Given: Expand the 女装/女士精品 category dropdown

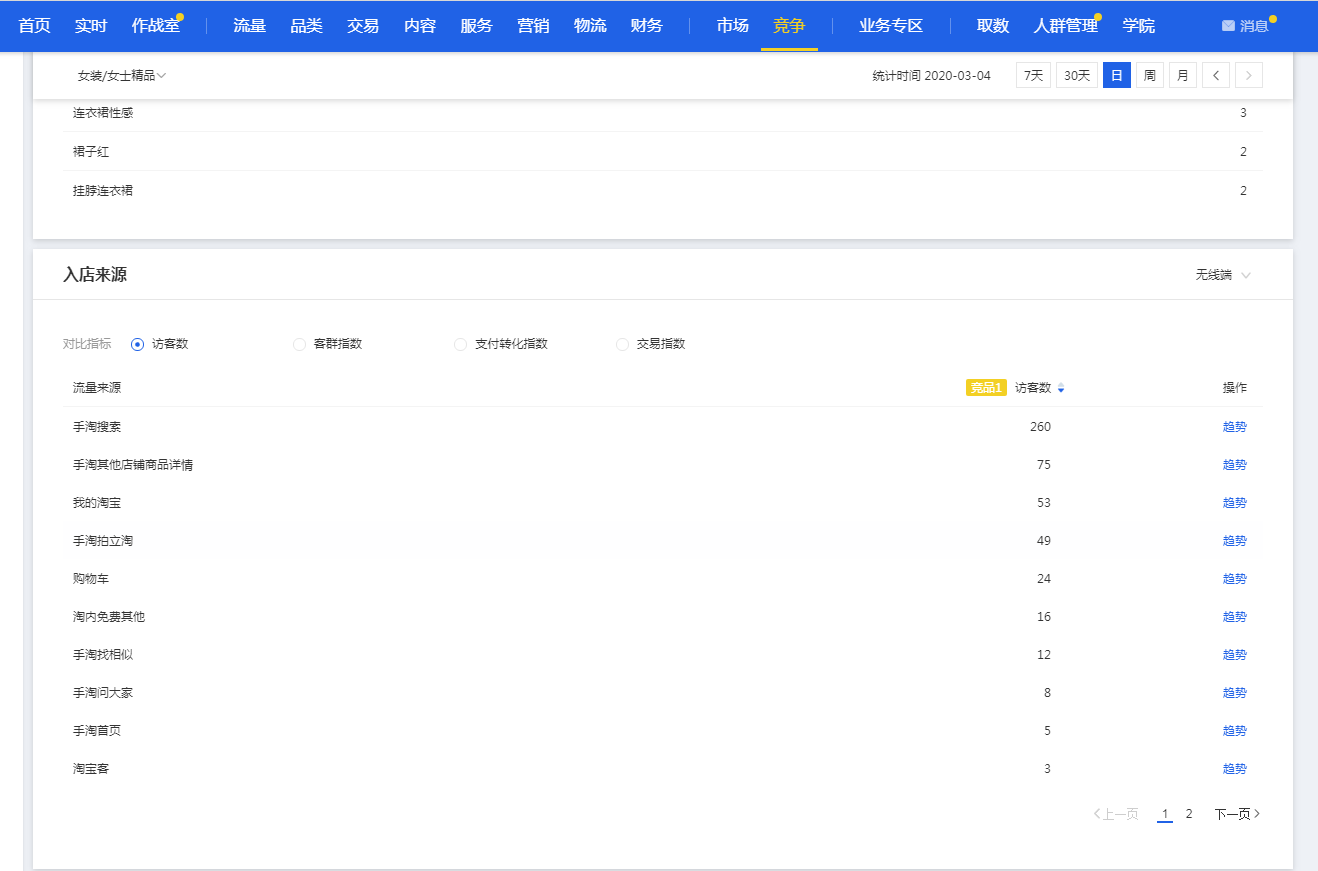Looking at the screenshot, I should (x=122, y=76).
